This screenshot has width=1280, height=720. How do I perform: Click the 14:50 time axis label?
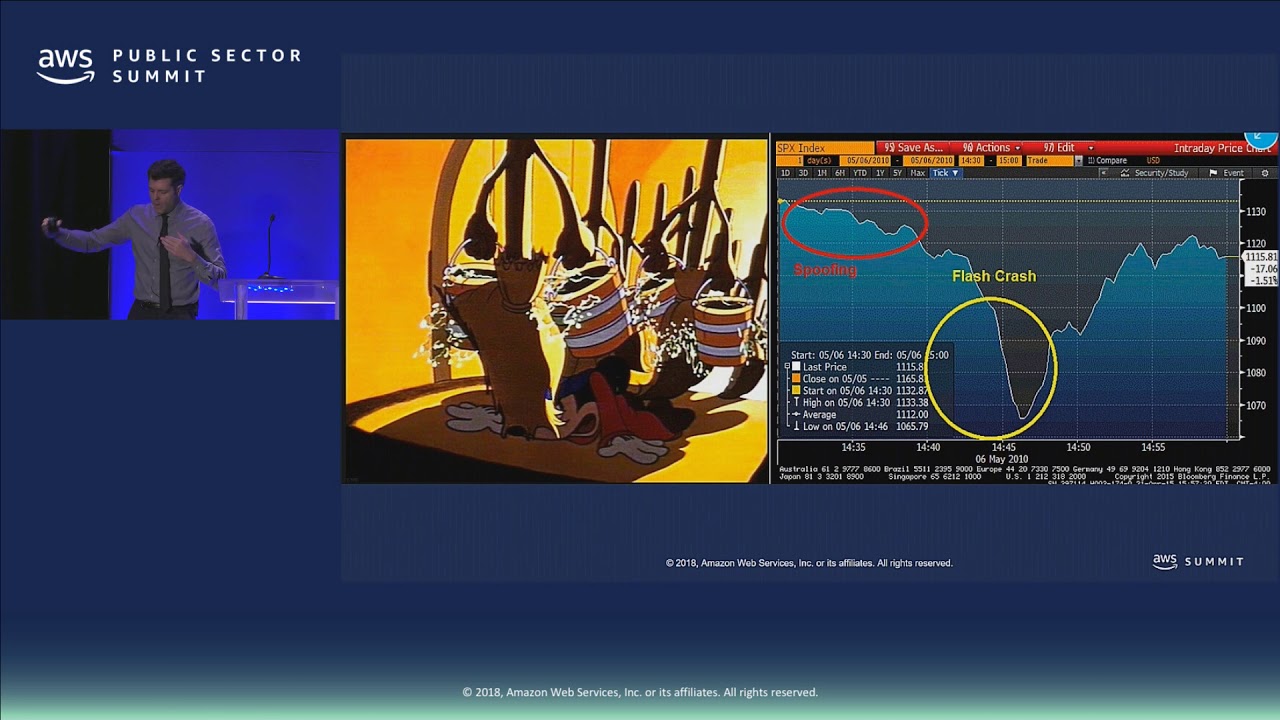(x=1078, y=447)
